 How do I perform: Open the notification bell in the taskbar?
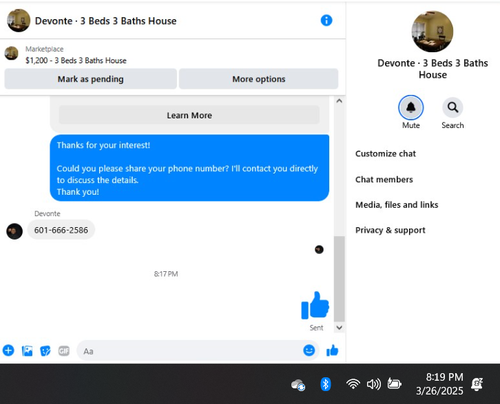(x=477, y=384)
